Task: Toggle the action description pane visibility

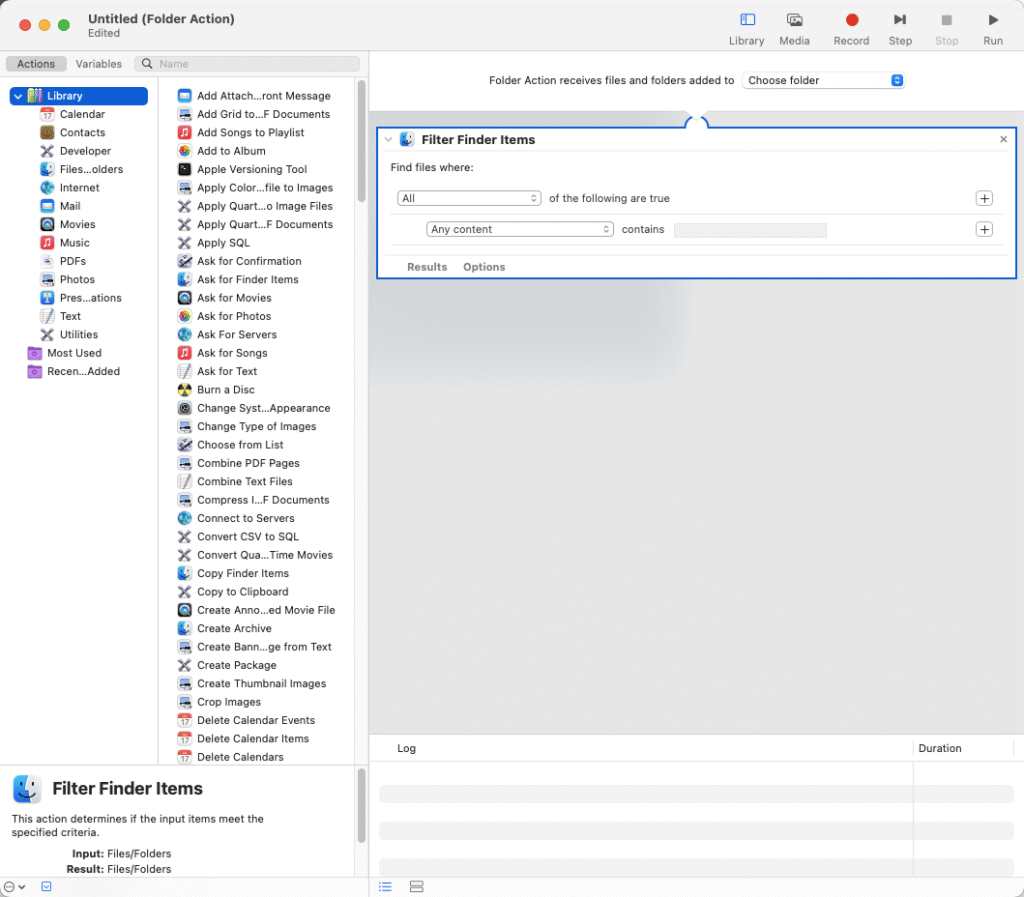Action: [46, 886]
